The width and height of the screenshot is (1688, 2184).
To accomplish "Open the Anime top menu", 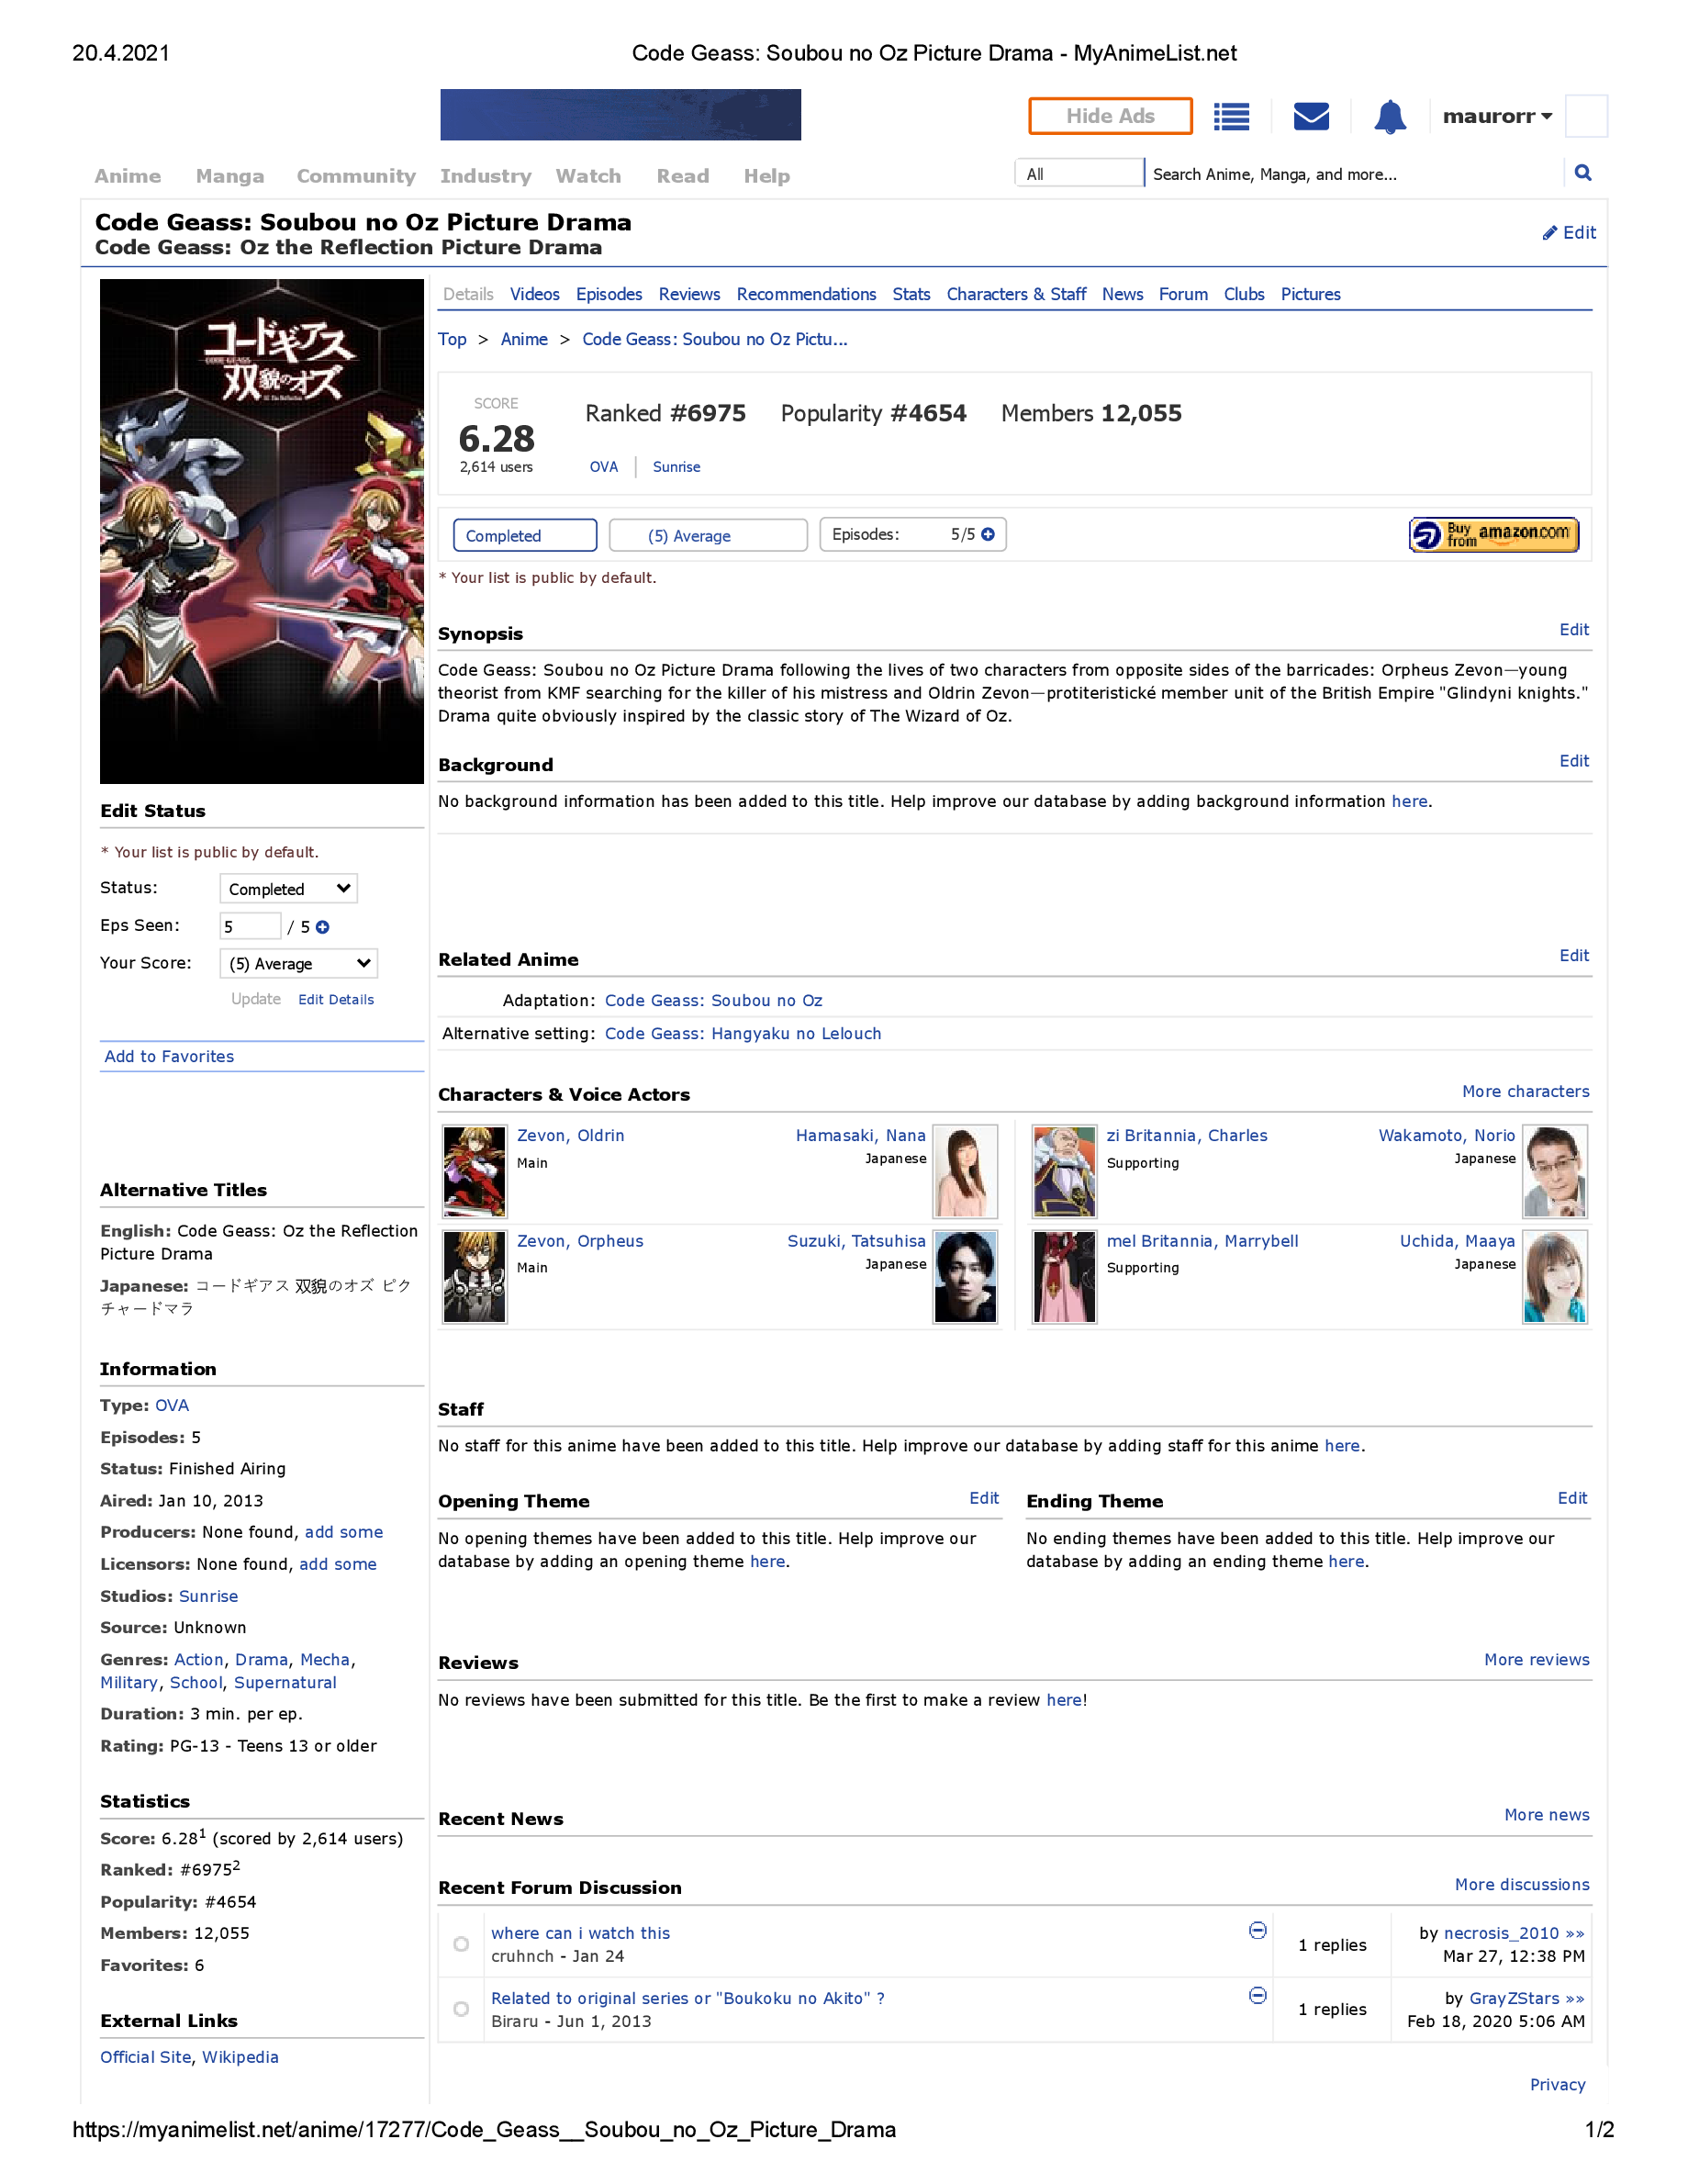I will pyautogui.click(x=128, y=176).
